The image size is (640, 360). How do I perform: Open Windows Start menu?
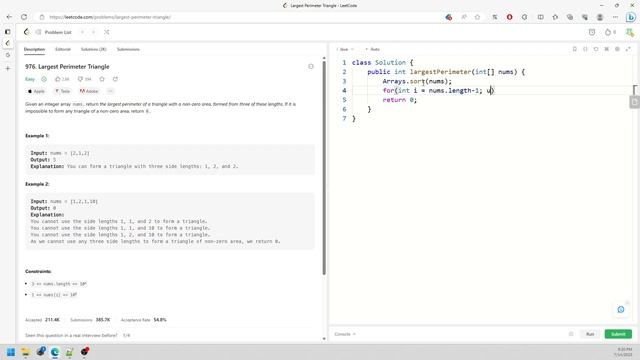tap(11, 352)
